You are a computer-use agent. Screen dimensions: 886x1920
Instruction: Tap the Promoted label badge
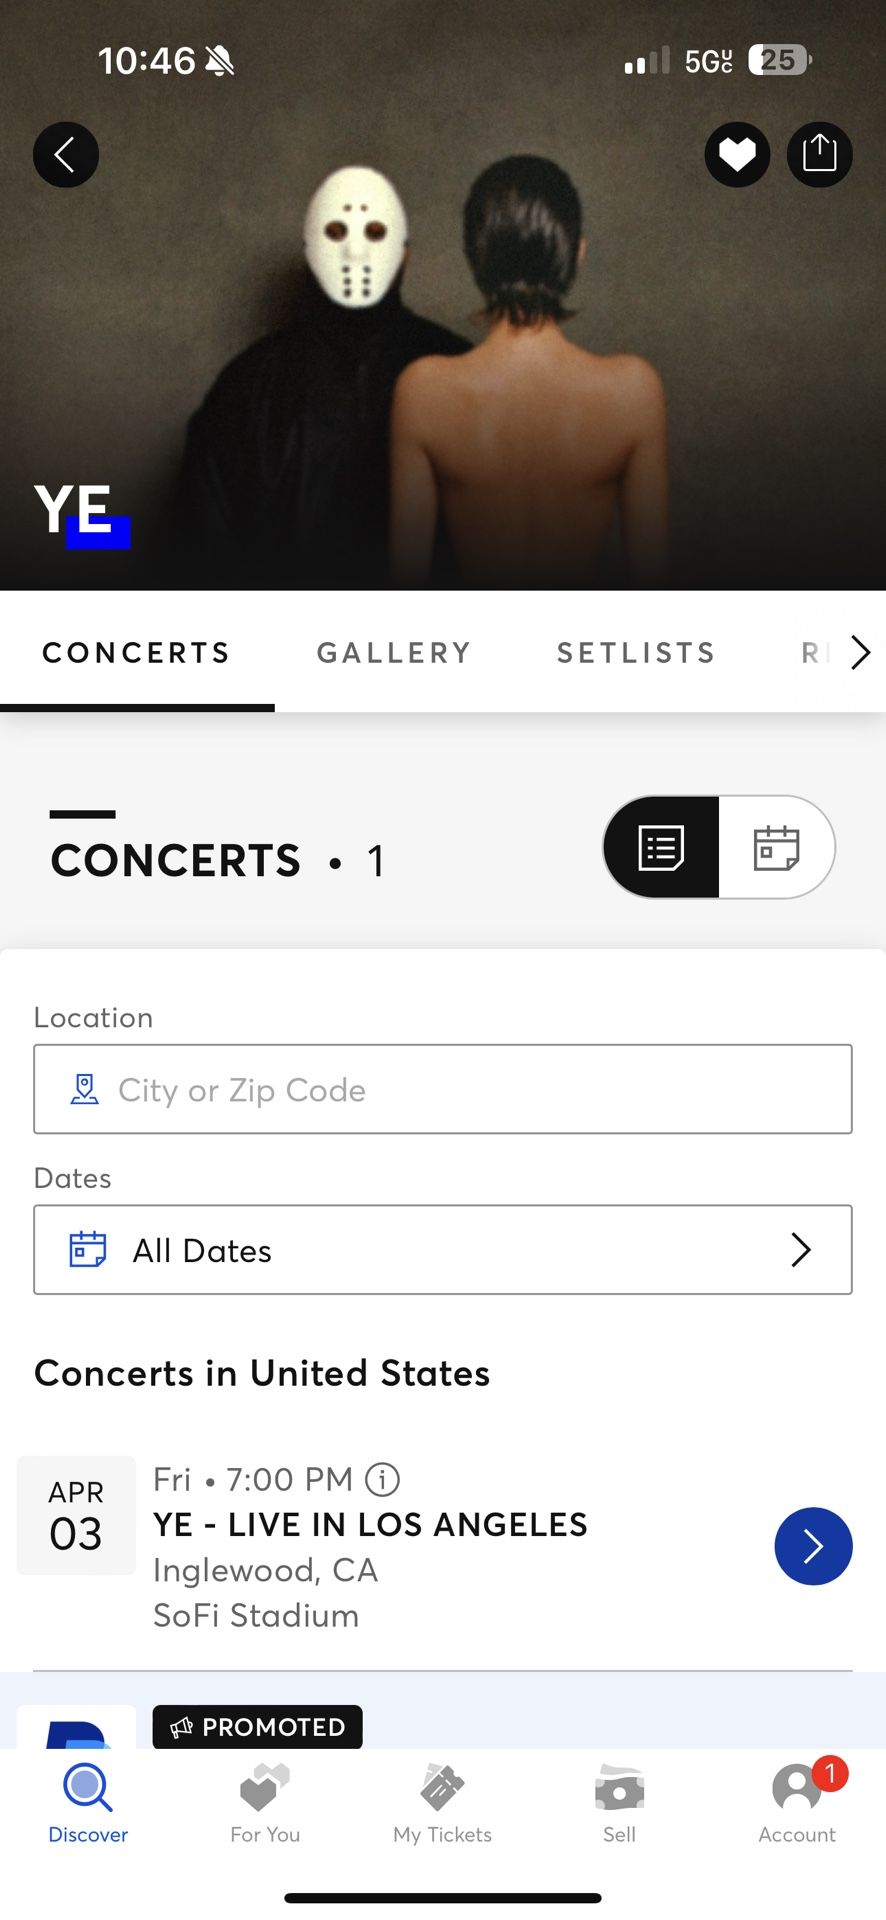[257, 1727]
